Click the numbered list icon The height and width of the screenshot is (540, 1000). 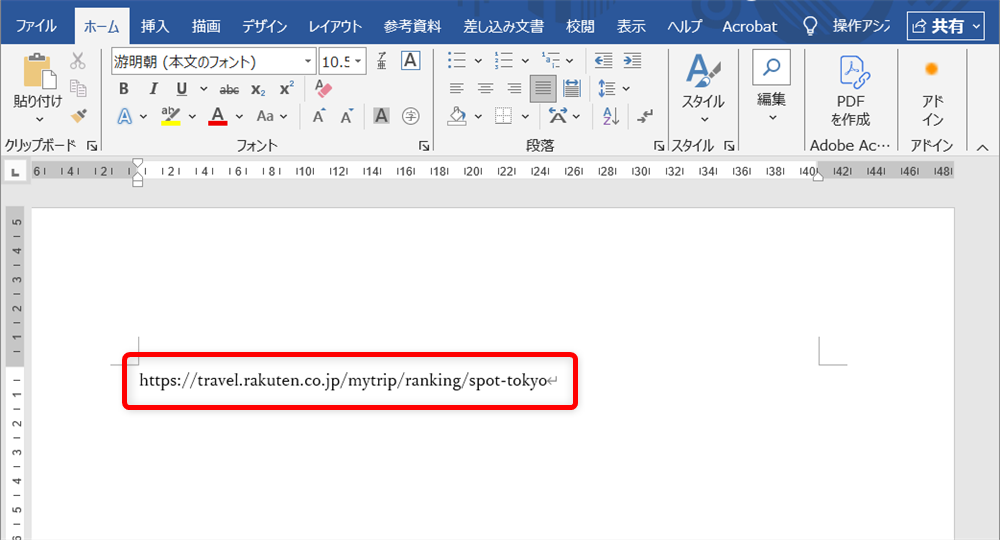(x=503, y=61)
